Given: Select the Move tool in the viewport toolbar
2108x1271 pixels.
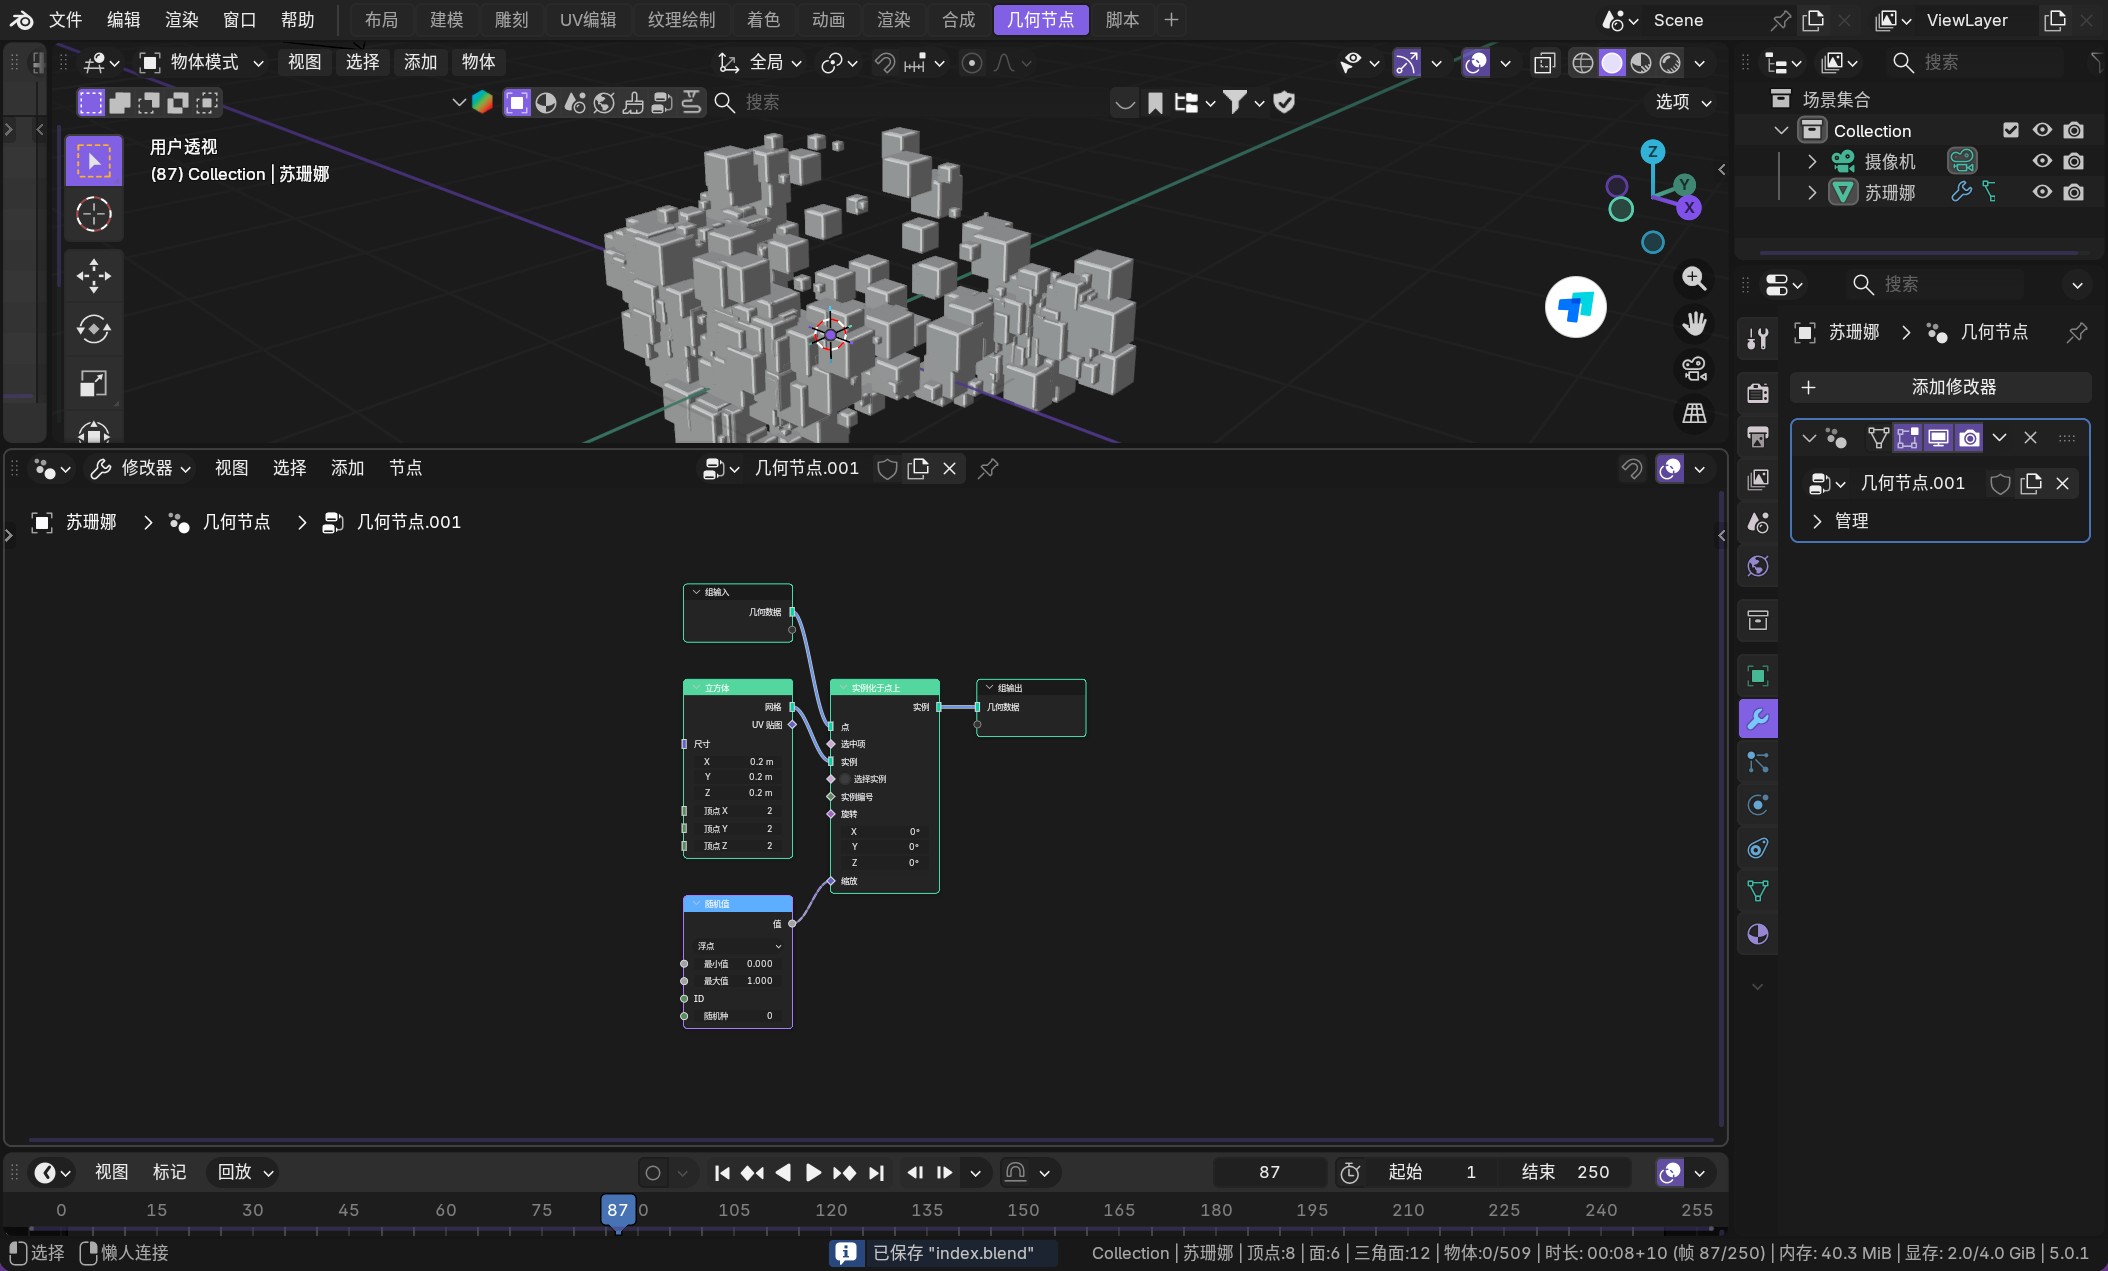Looking at the screenshot, I should click(94, 275).
